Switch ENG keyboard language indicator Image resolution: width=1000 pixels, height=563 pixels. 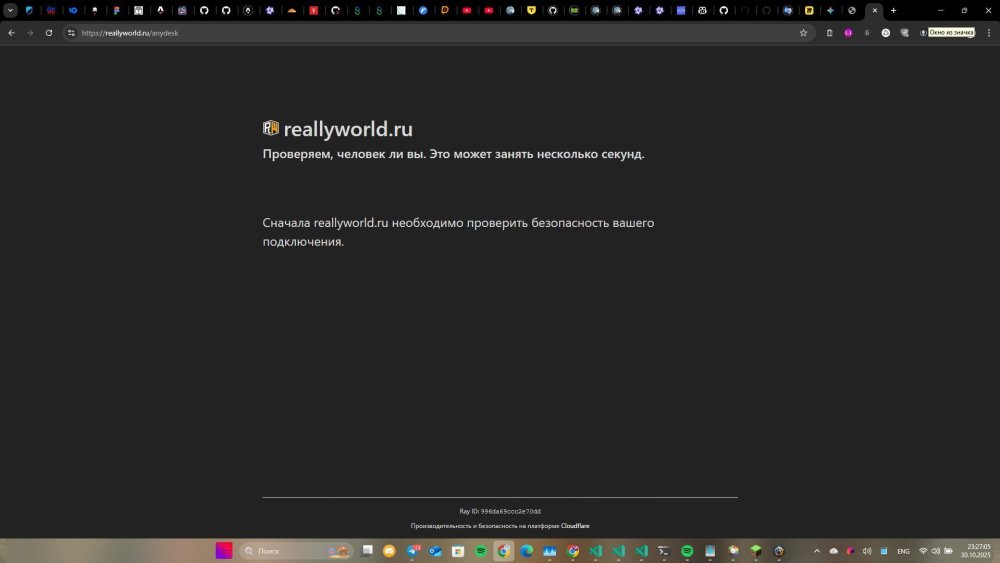903,551
